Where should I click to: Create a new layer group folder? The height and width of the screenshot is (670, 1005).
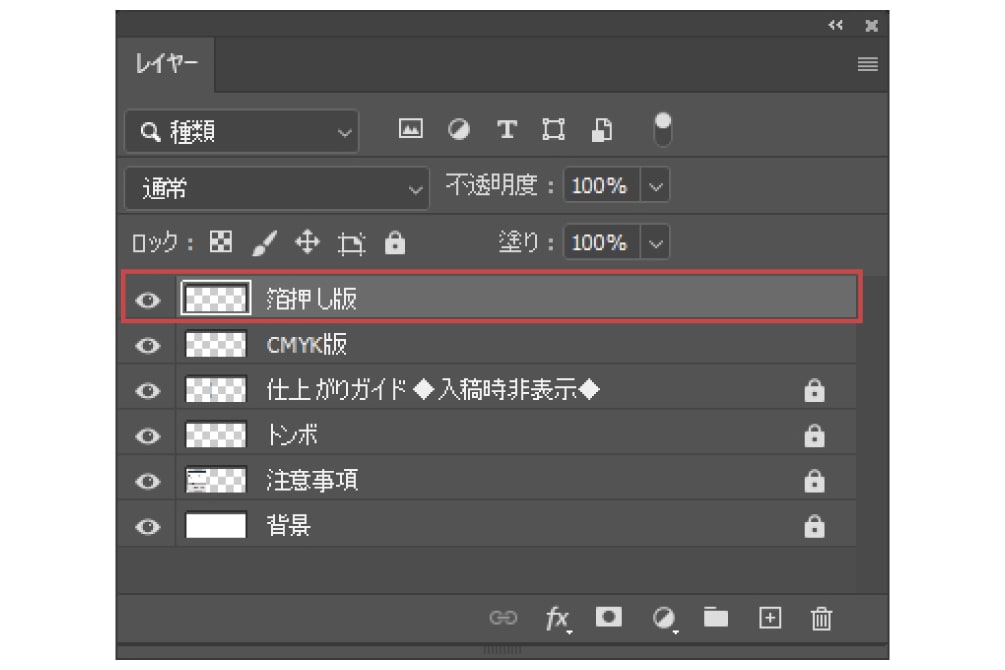(x=716, y=618)
